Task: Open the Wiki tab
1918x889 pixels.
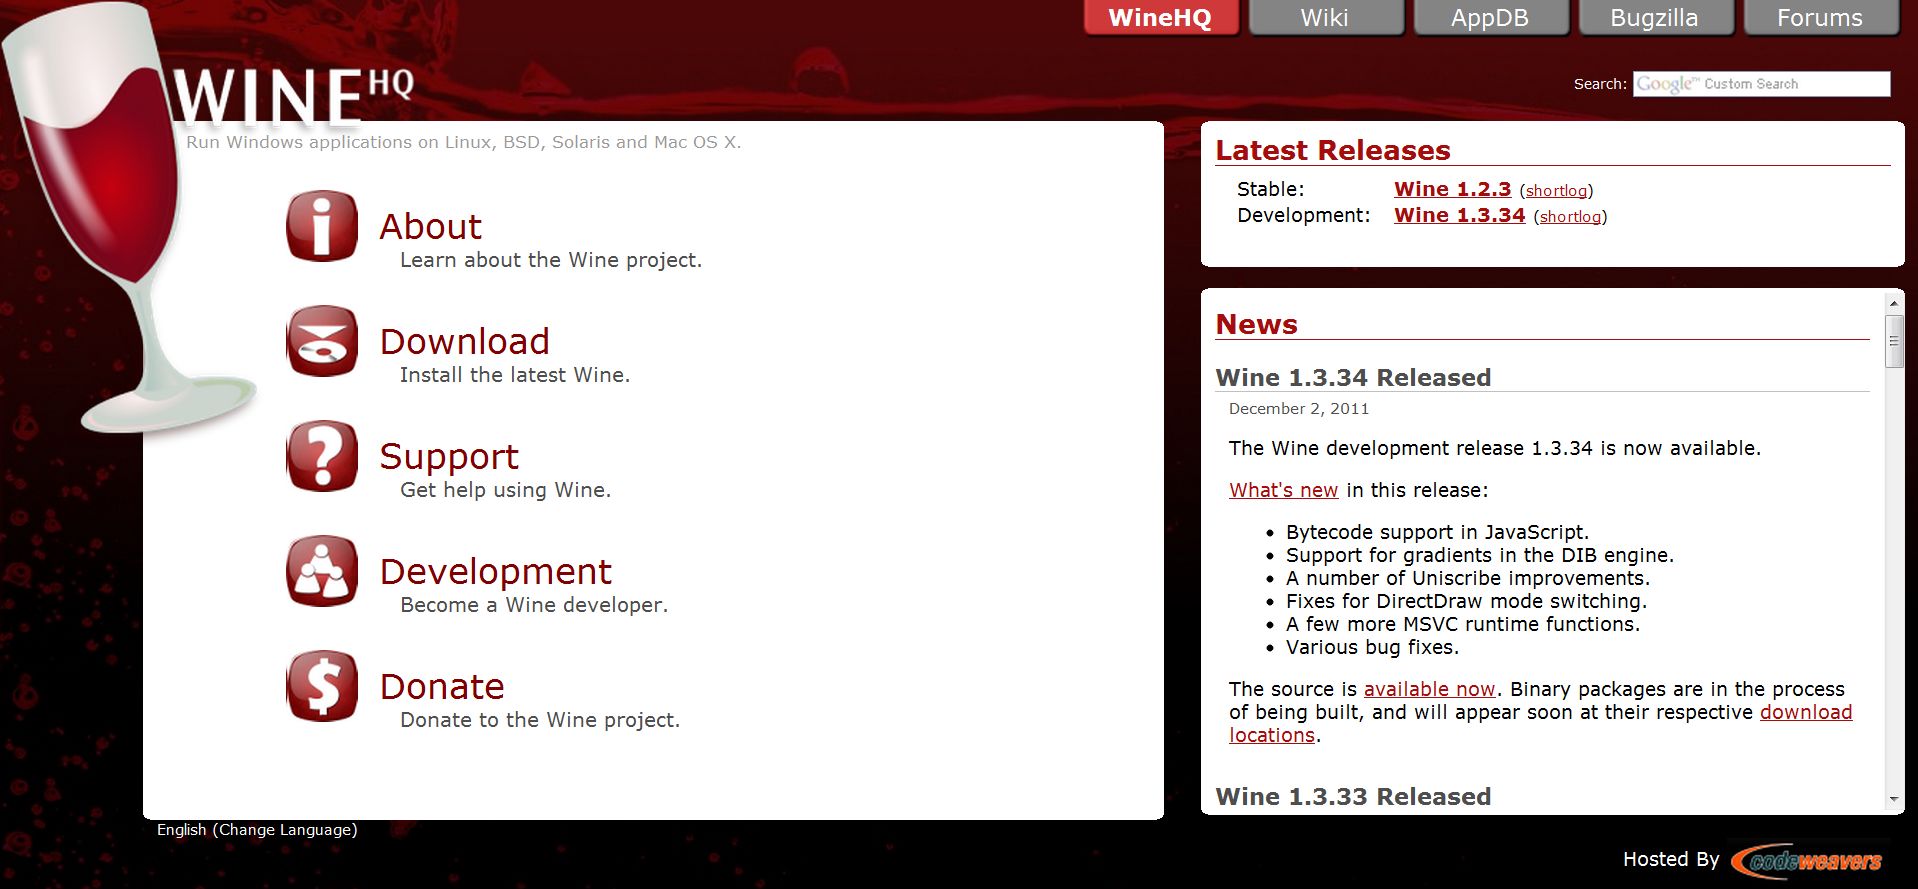Action: click(1325, 18)
